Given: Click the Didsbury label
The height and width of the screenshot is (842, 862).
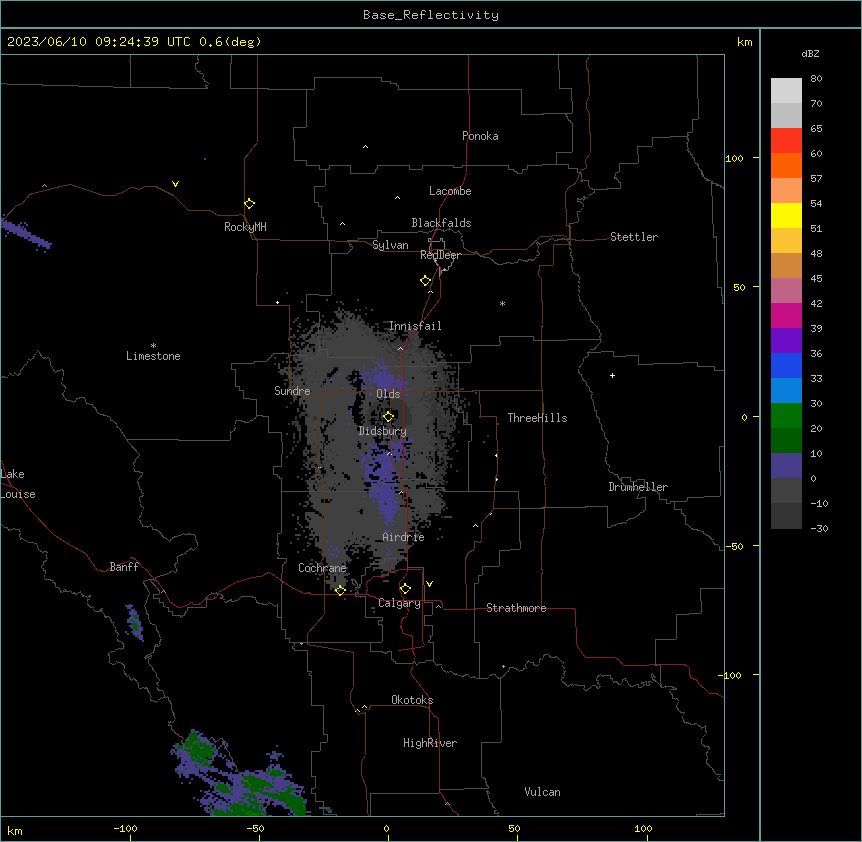Looking at the screenshot, I should coord(382,431).
